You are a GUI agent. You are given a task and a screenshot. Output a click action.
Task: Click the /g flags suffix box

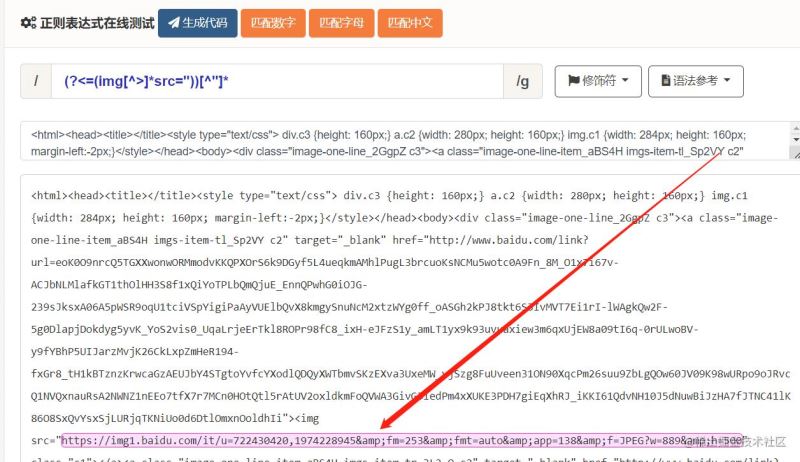coord(522,81)
